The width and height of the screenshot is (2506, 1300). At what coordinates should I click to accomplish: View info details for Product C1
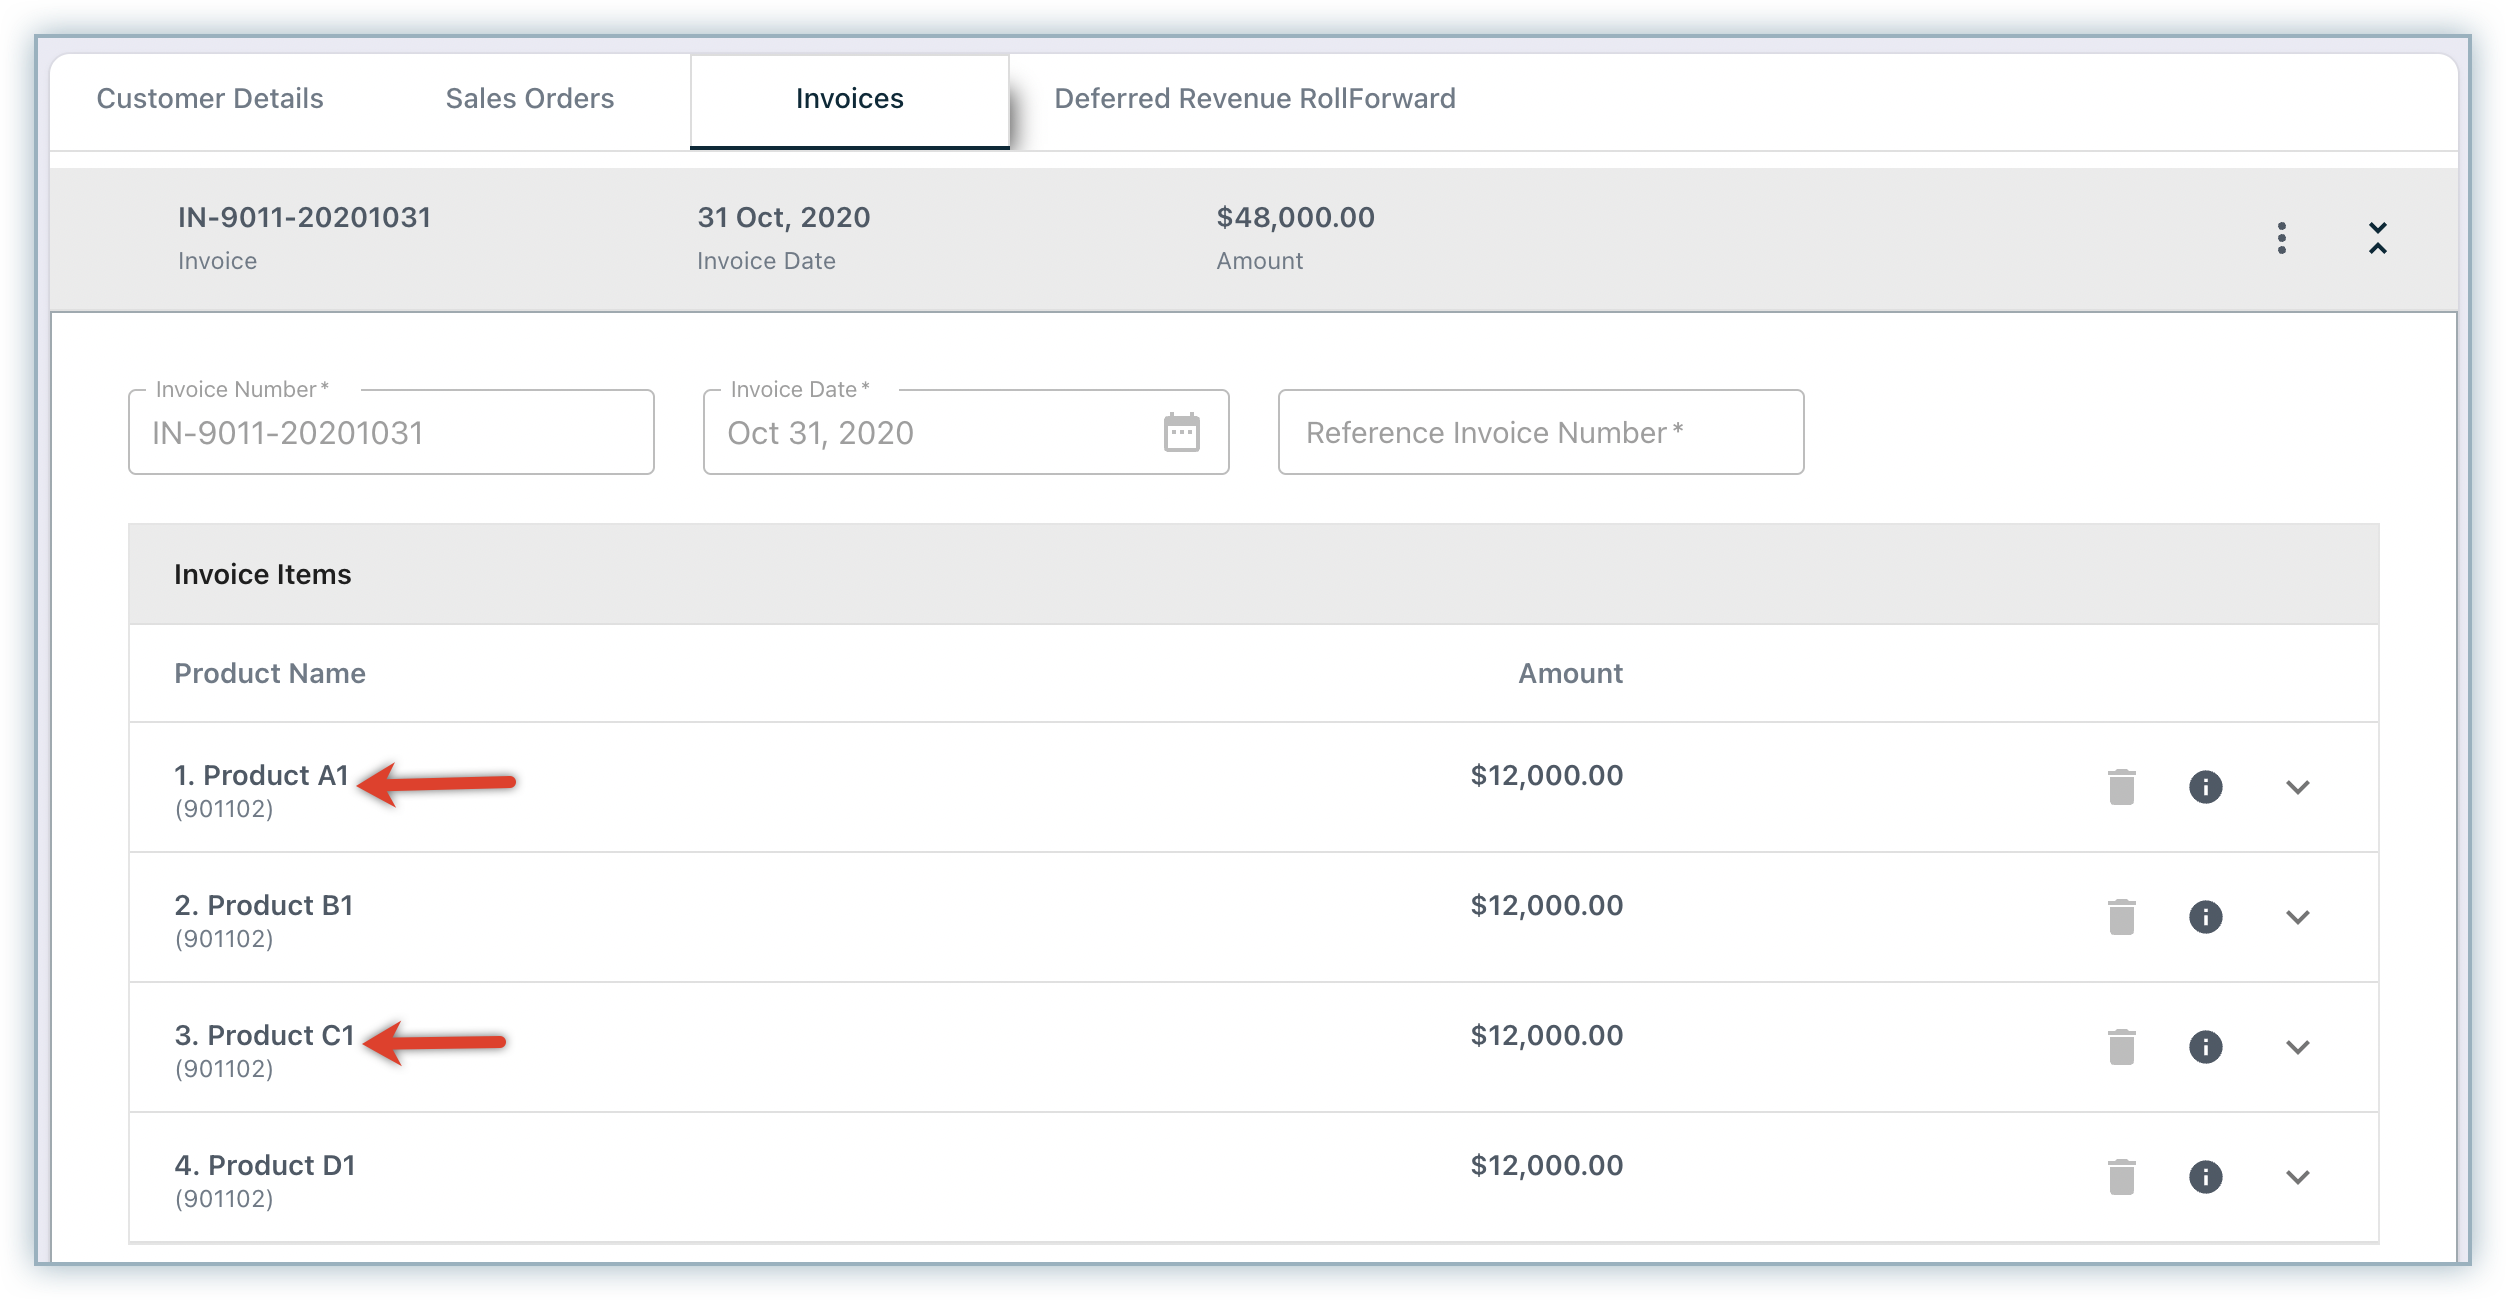(2205, 1047)
